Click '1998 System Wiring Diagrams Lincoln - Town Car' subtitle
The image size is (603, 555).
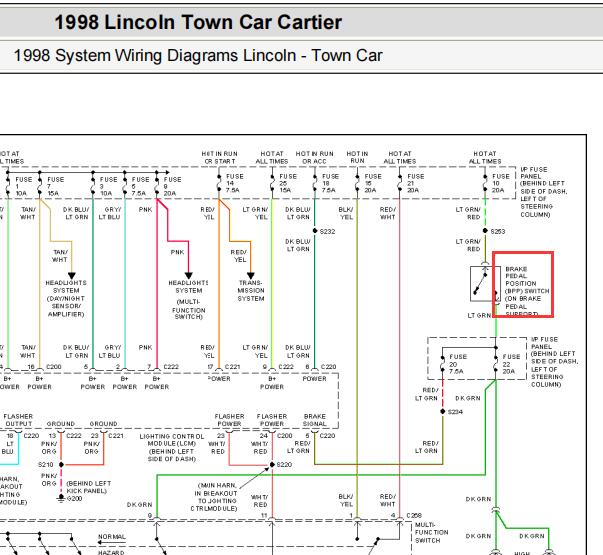point(198,55)
